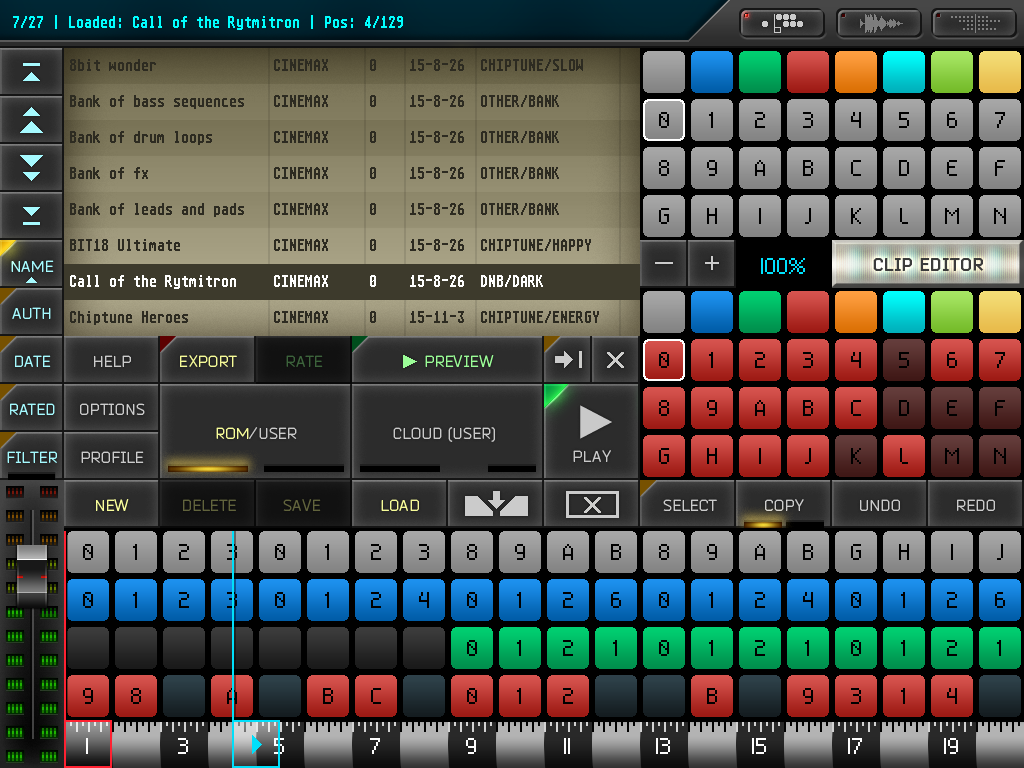Click the 100% zoom value
The height and width of the screenshot is (768, 1024).
(x=782, y=265)
